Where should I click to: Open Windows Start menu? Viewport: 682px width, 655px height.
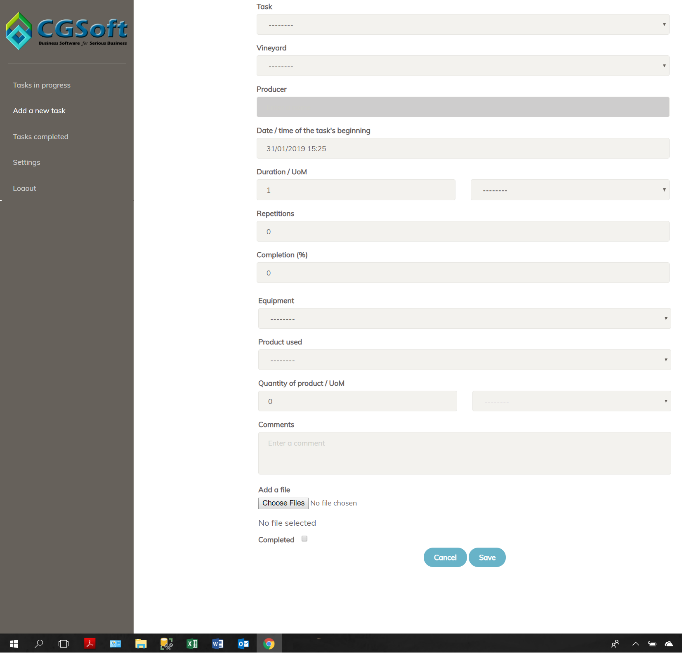(14, 644)
